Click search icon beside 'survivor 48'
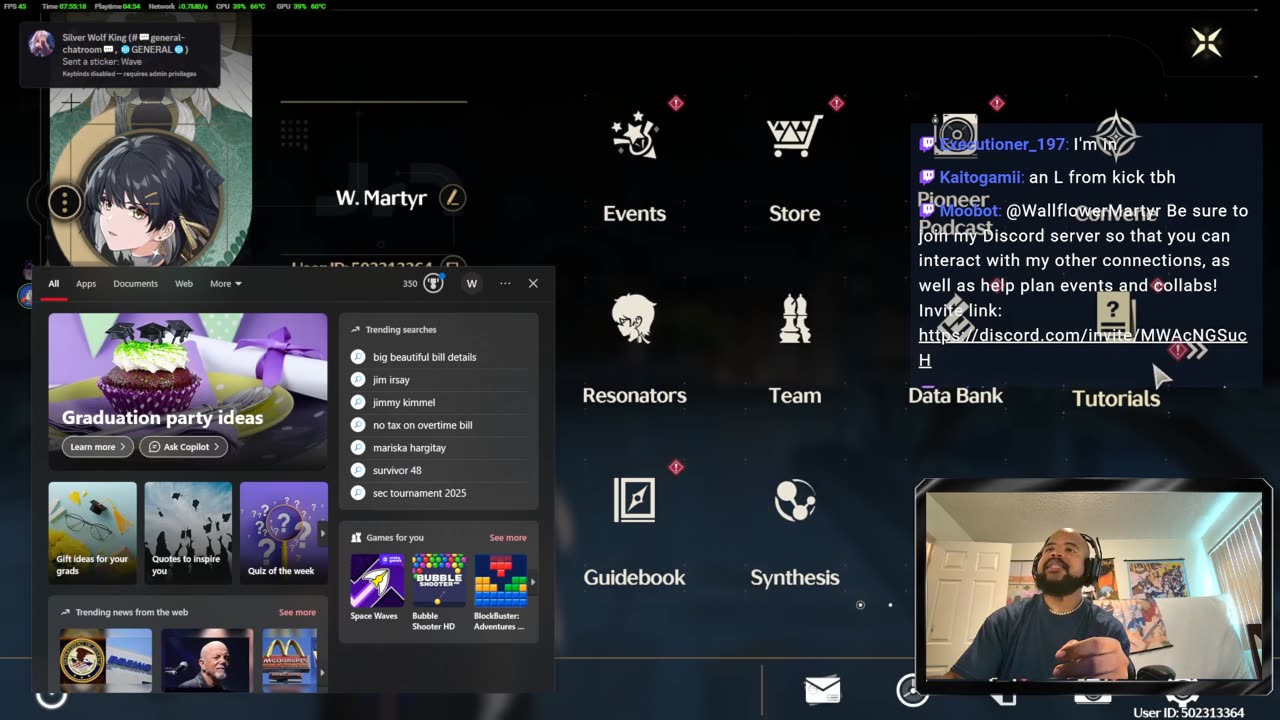Image resolution: width=1280 pixels, height=720 pixels. [358, 470]
